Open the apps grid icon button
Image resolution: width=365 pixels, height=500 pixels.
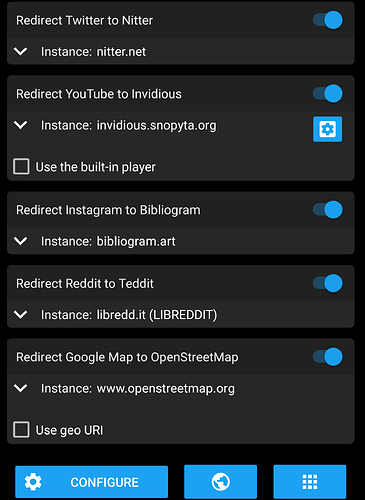click(x=310, y=482)
